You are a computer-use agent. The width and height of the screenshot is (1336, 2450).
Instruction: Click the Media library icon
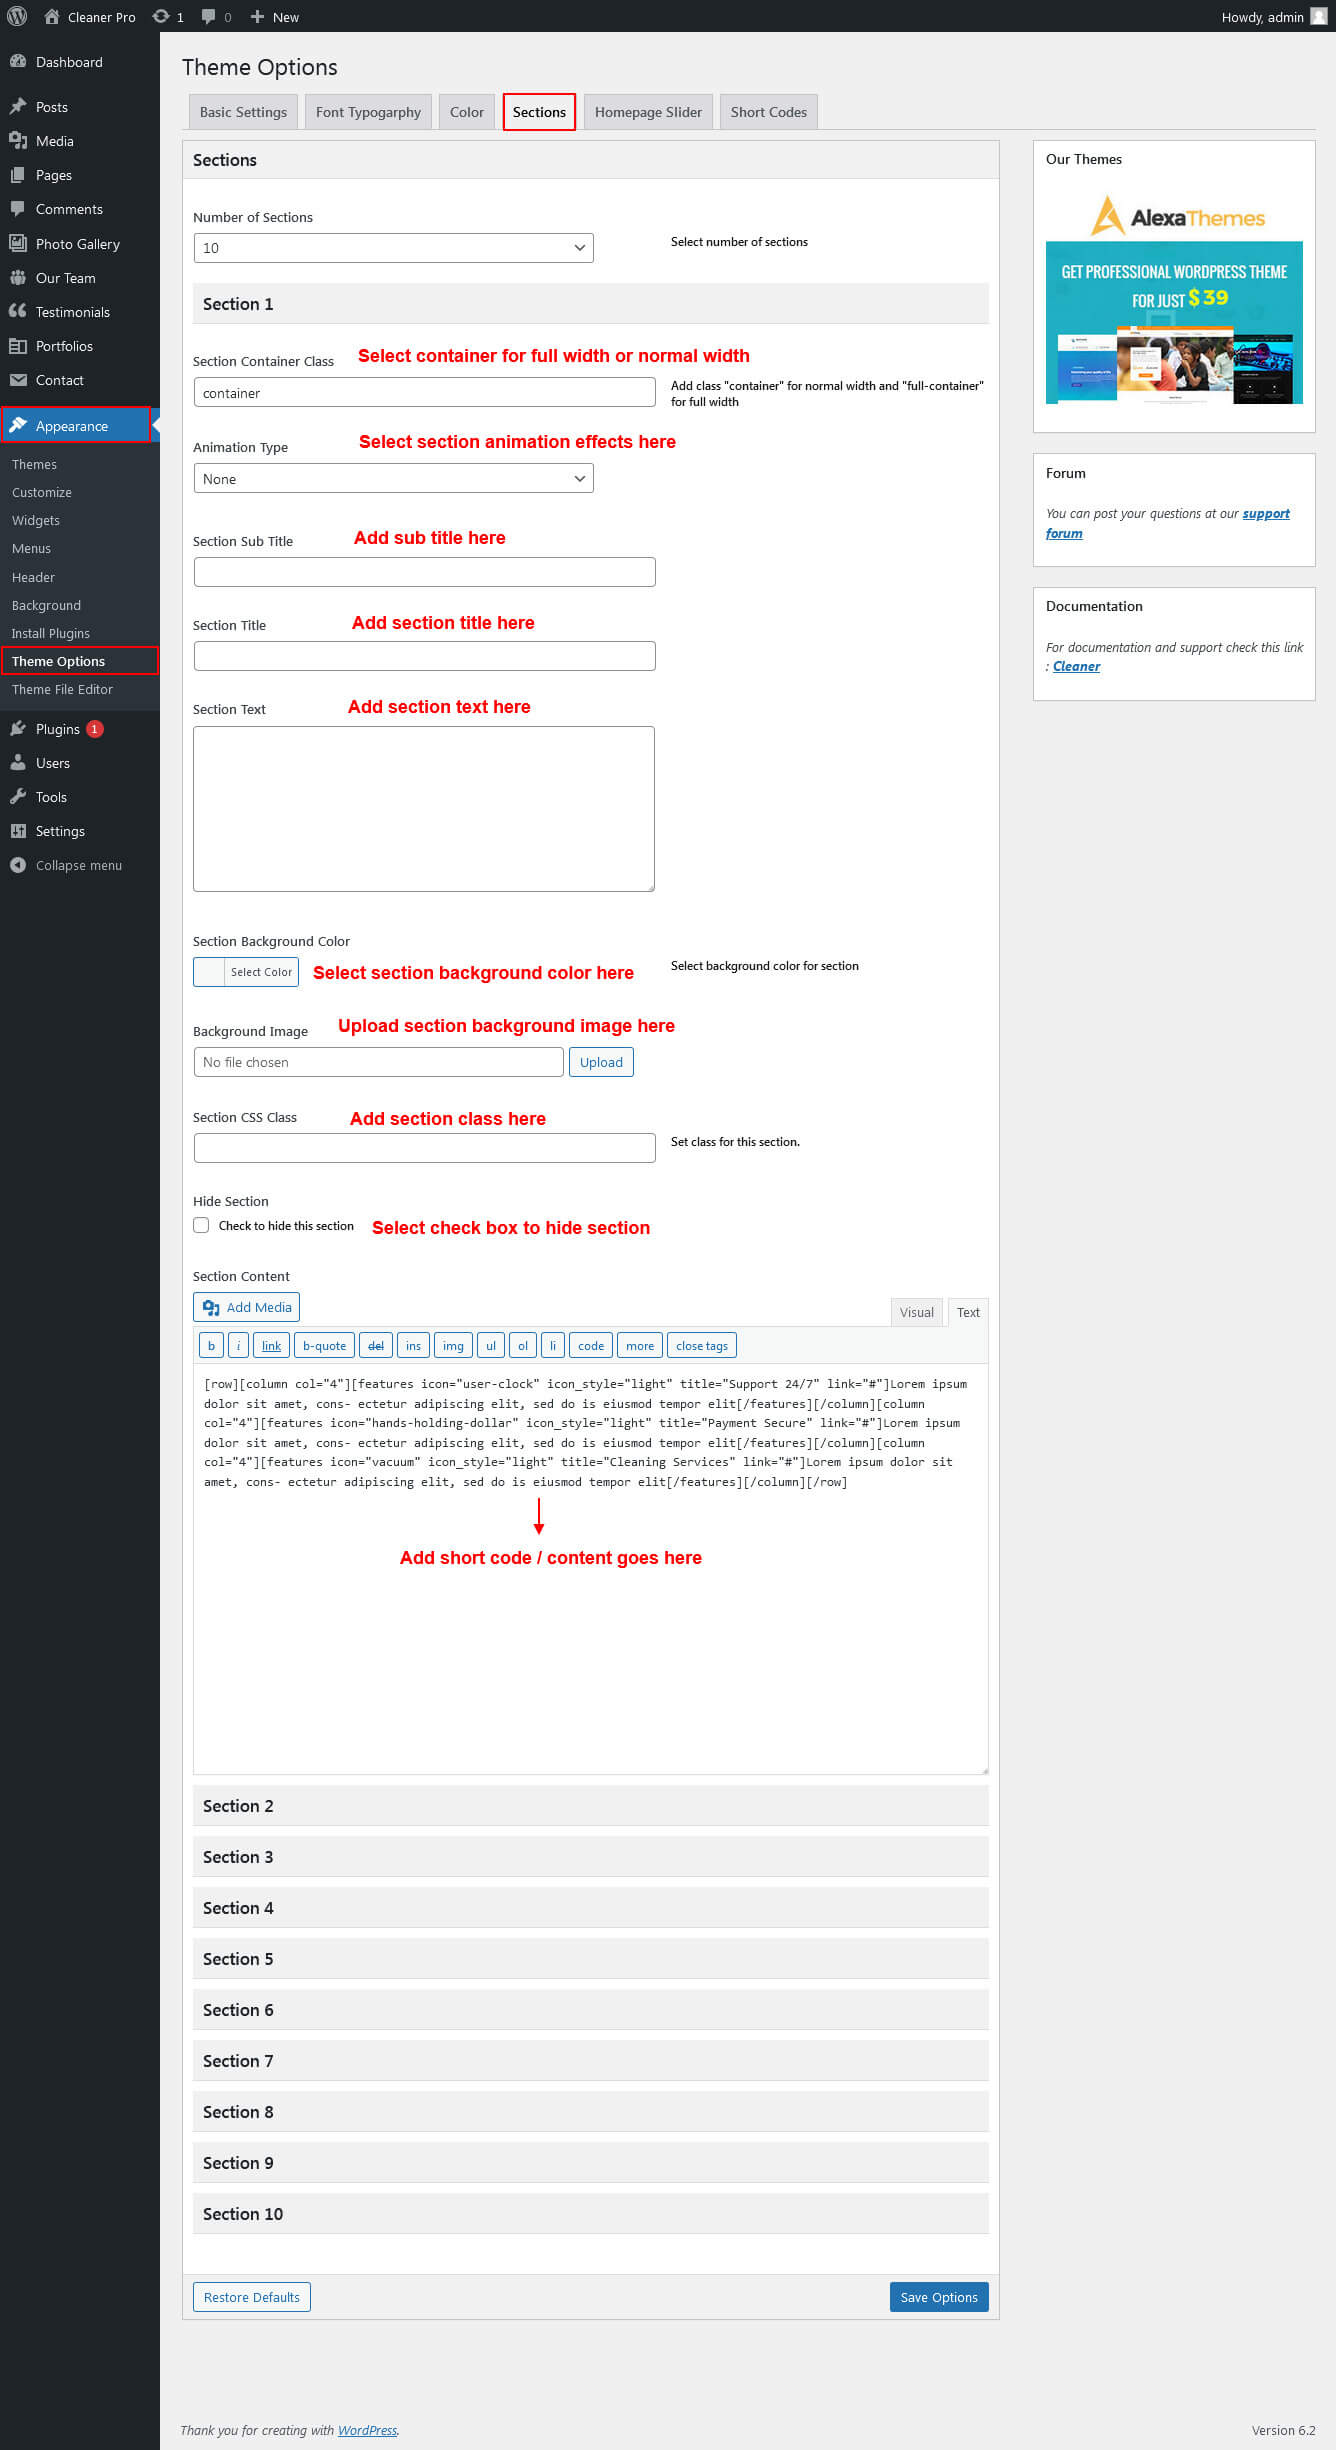pos(18,140)
